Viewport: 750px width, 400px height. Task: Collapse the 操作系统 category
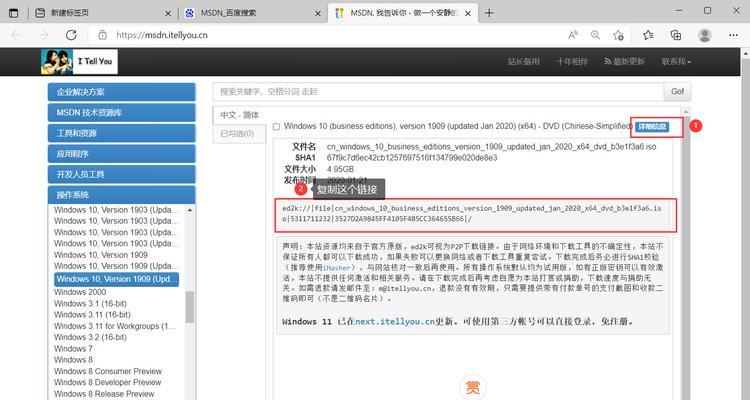point(121,195)
